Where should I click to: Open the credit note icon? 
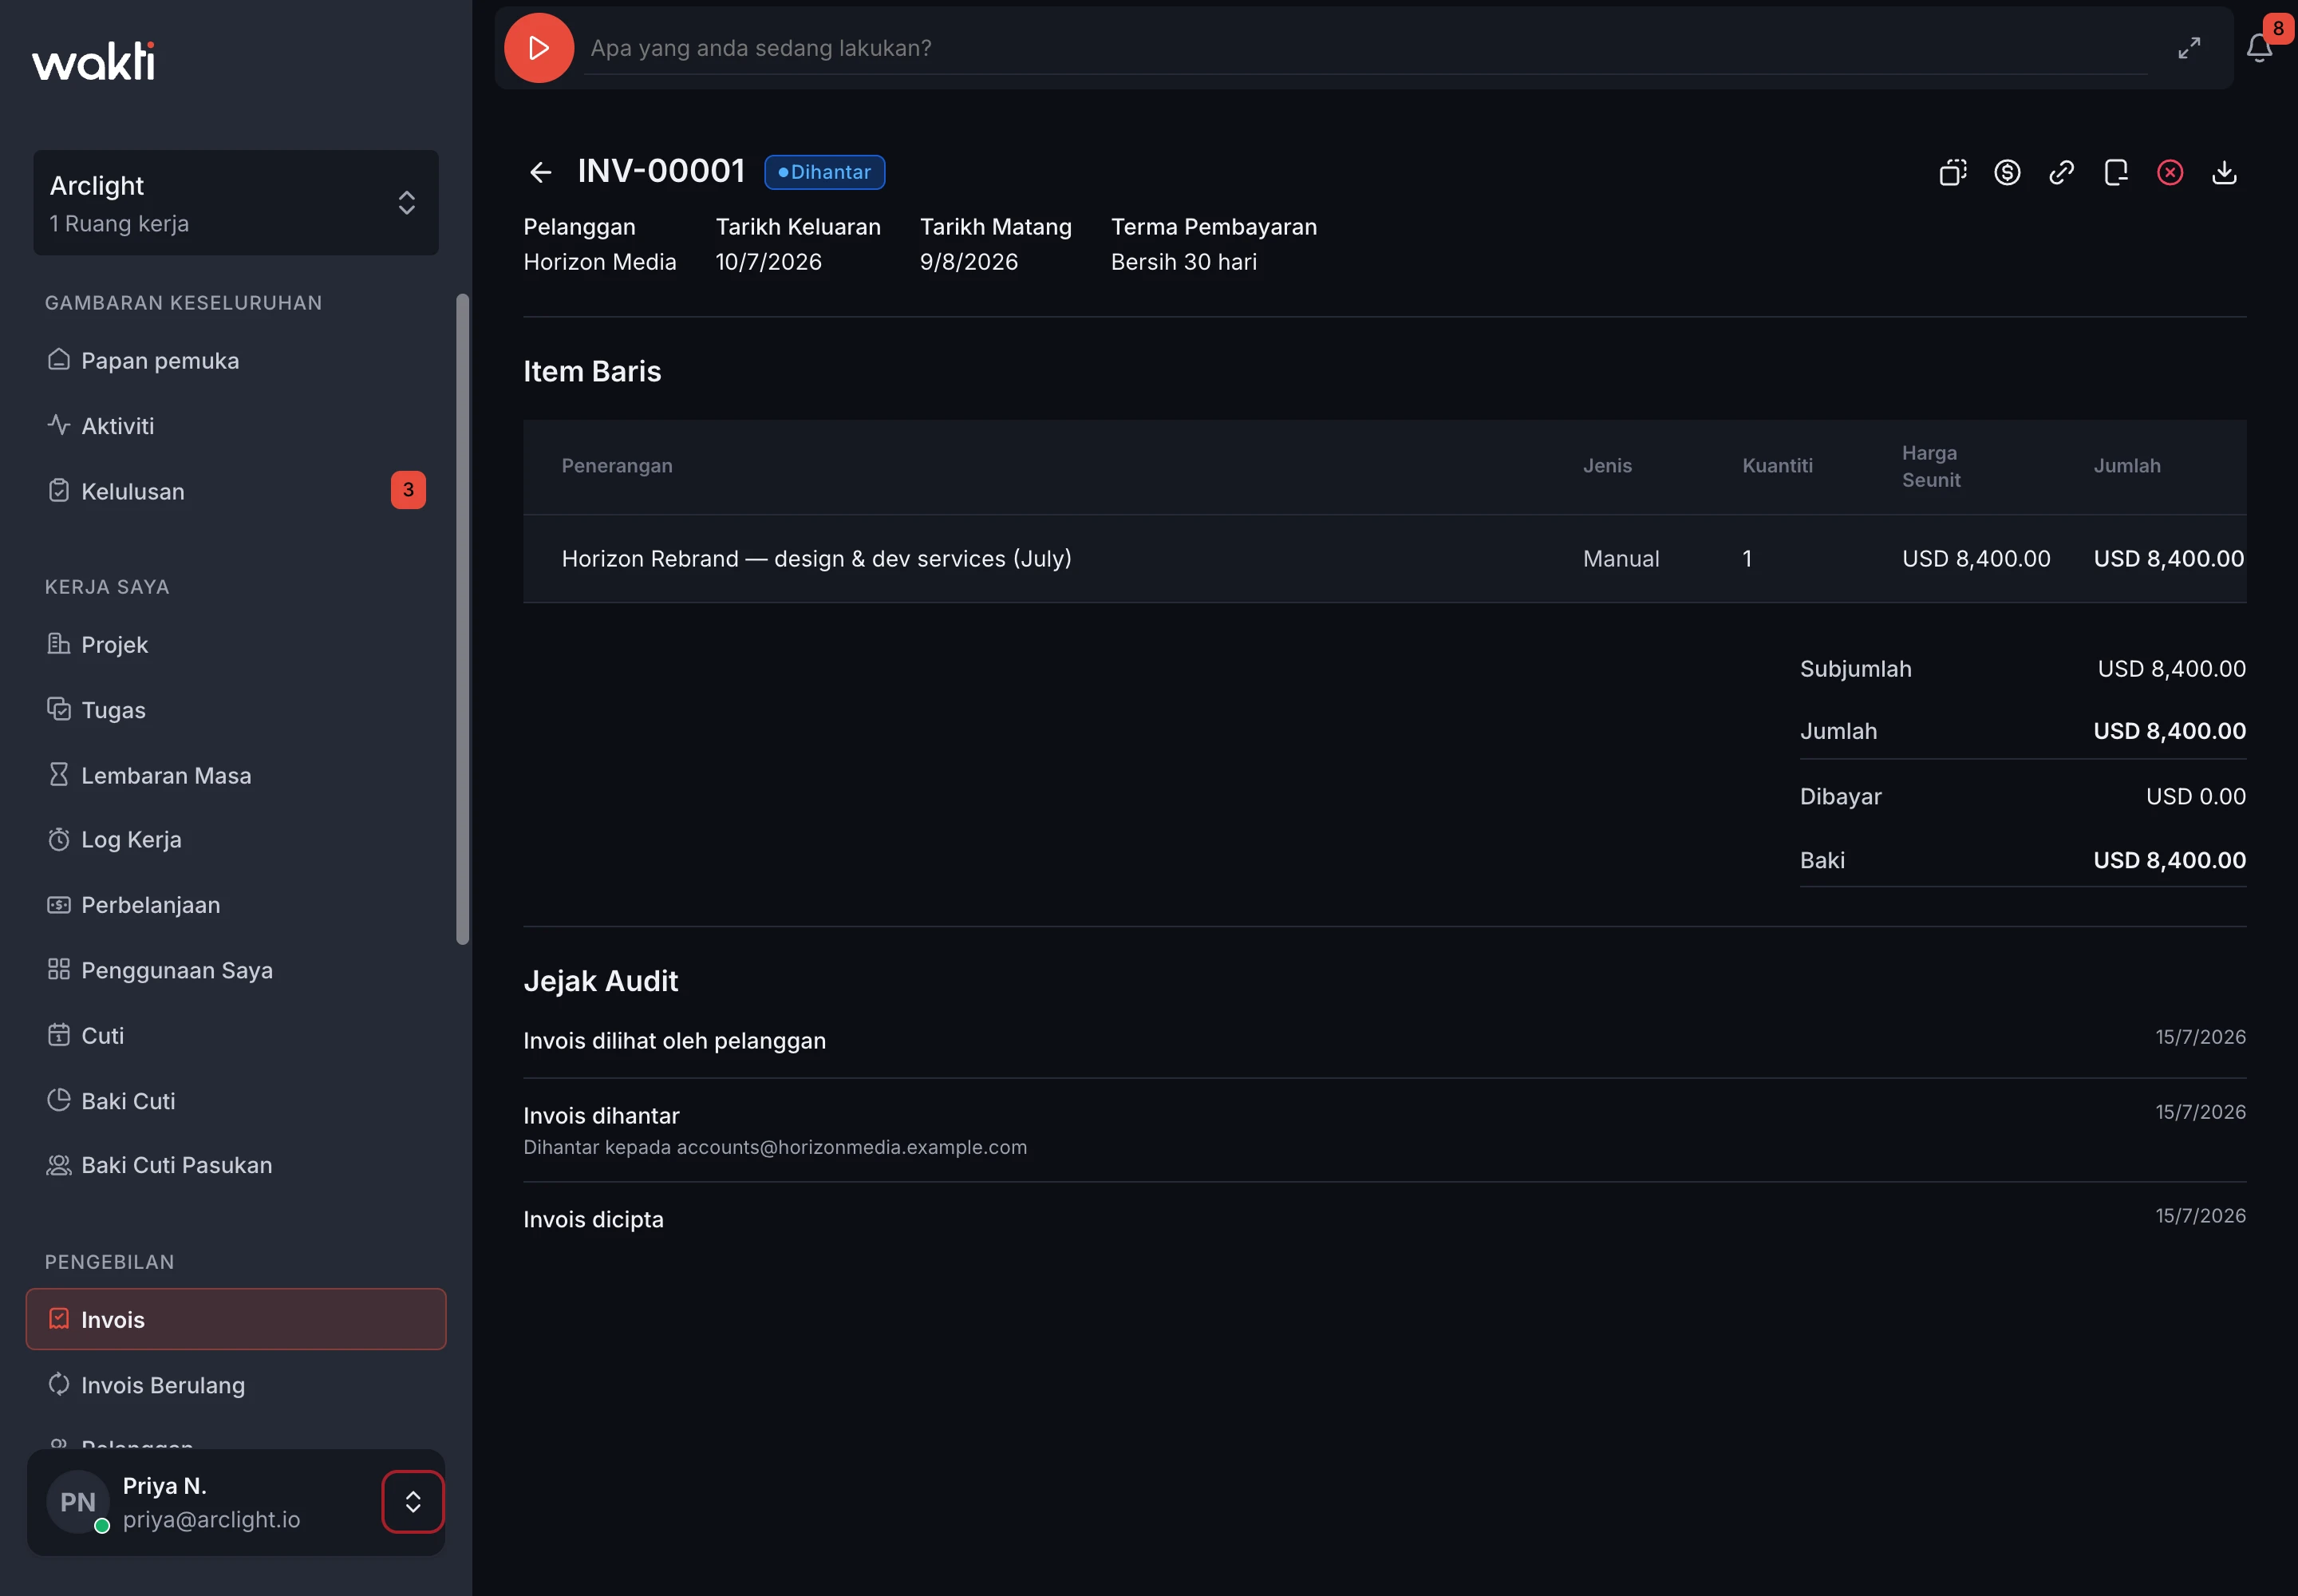click(2116, 172)
